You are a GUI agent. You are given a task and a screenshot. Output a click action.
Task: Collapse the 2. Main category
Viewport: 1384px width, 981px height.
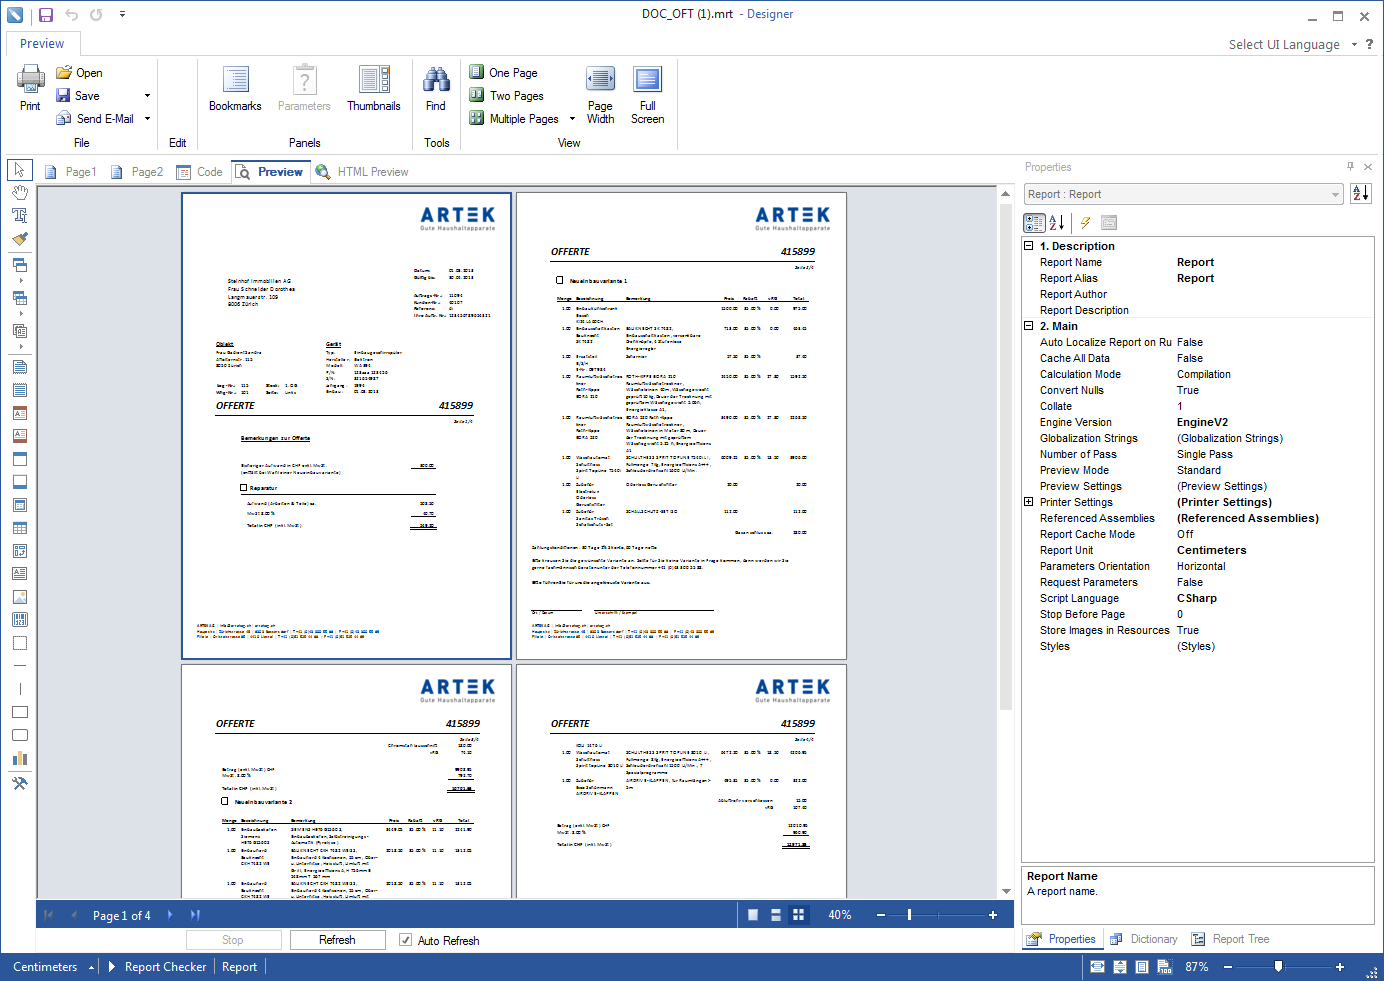(x=1028, y=325)
